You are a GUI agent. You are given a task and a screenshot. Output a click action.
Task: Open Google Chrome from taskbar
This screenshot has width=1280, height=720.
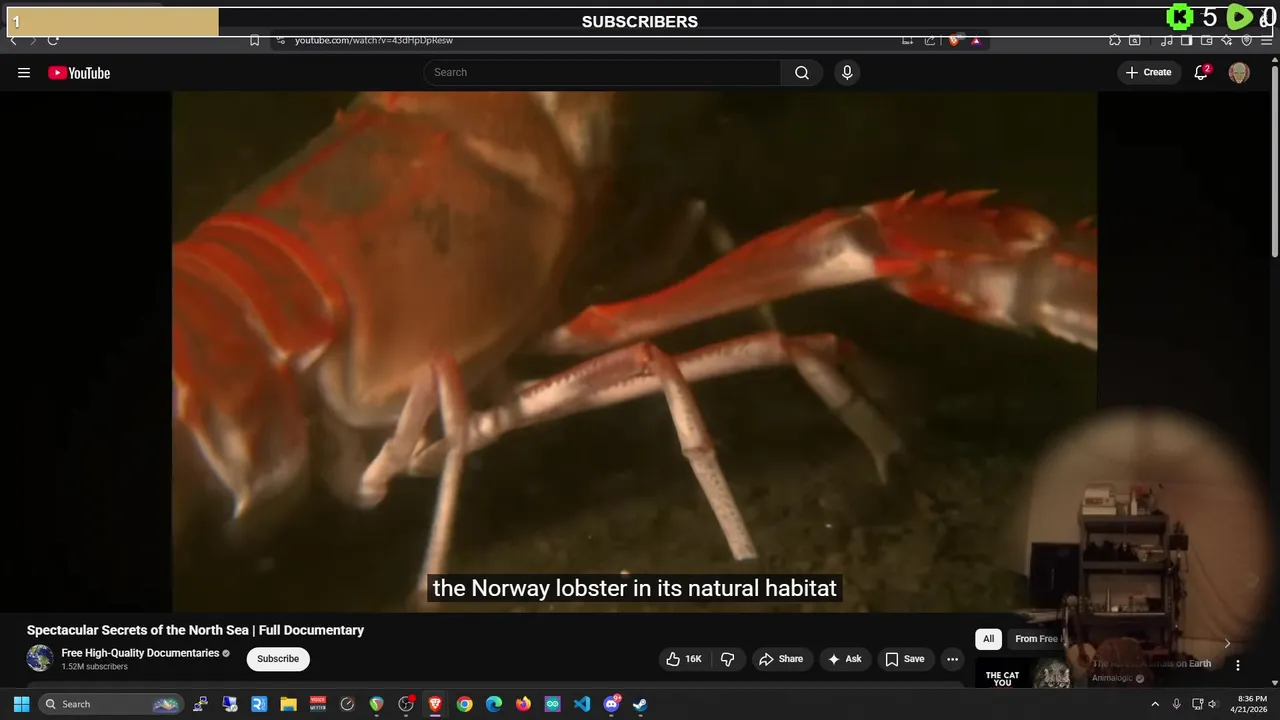point(464,704)
